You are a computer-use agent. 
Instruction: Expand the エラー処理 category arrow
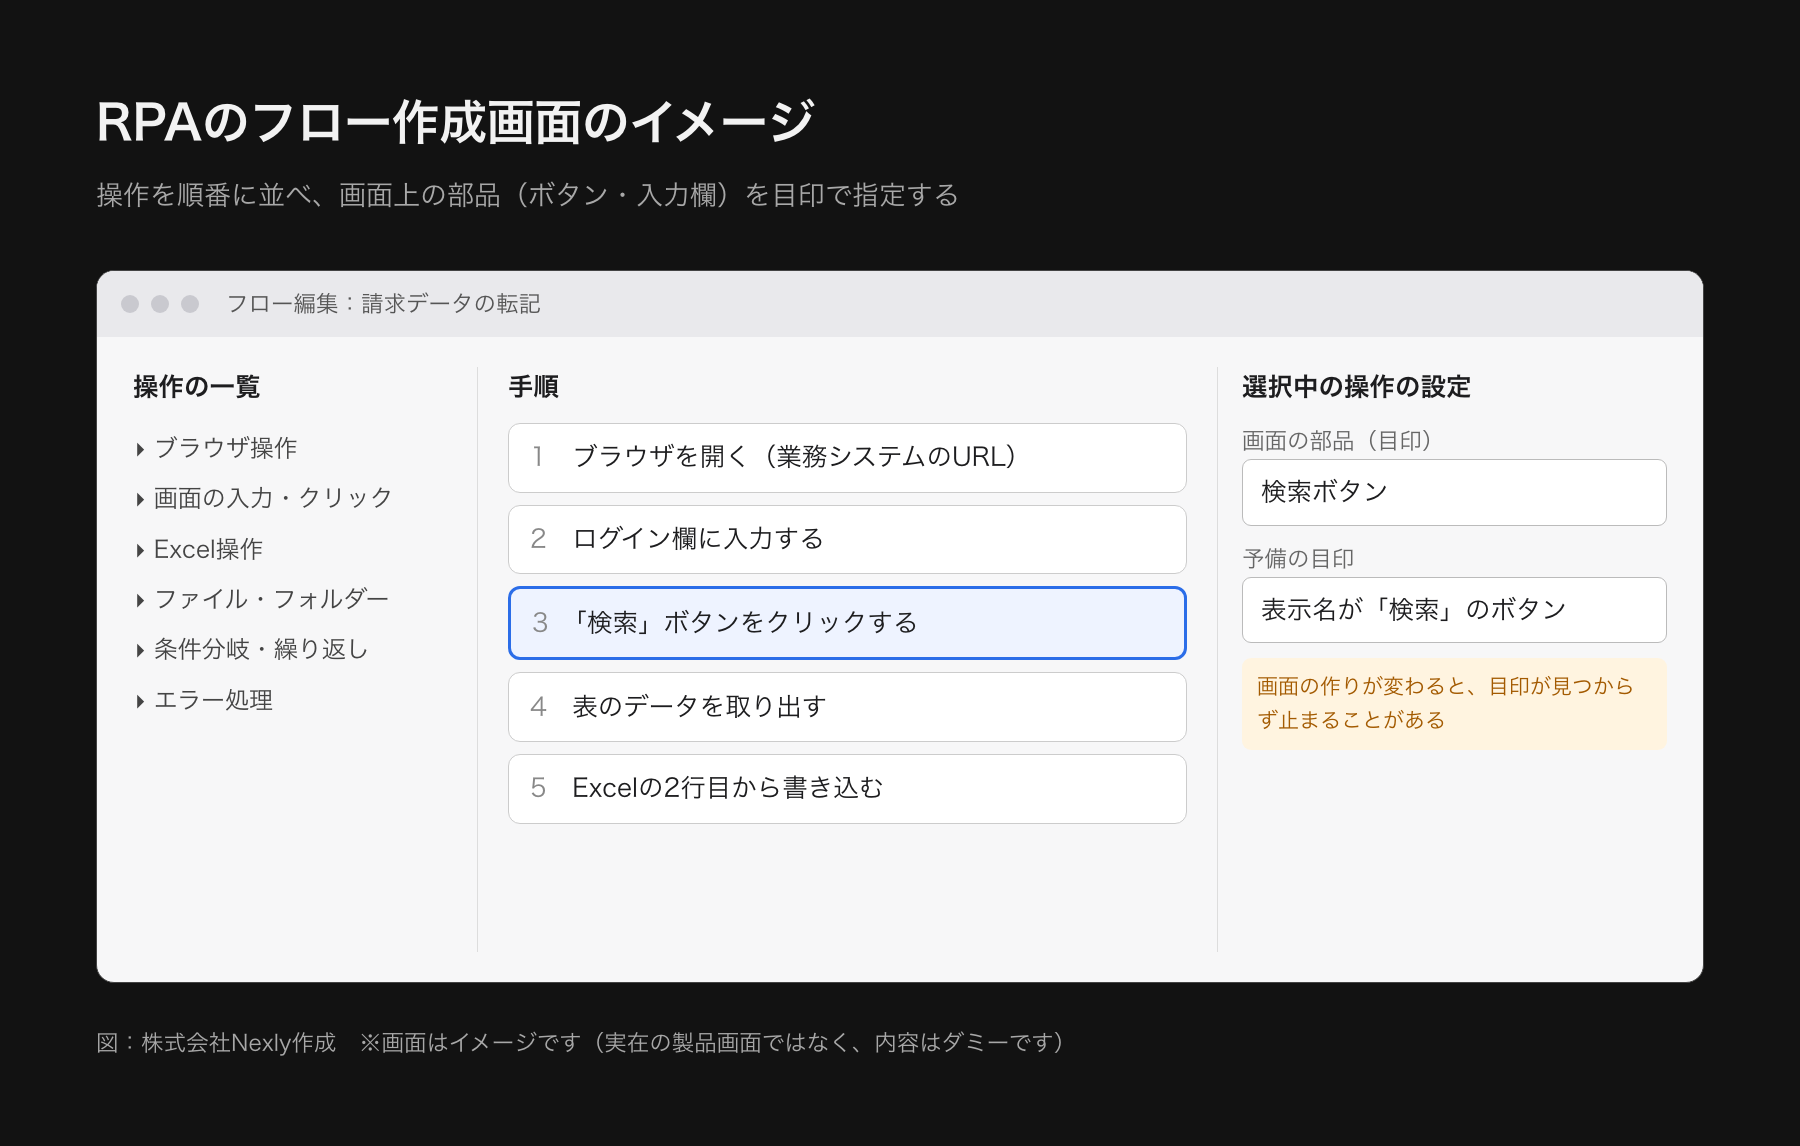140,702
